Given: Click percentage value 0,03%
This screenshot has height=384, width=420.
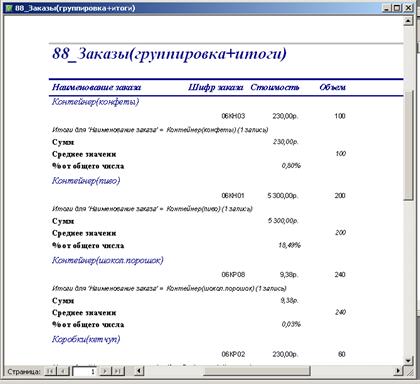Looking at the screenshot, I should pyautogui.click(x=291, y=324).
